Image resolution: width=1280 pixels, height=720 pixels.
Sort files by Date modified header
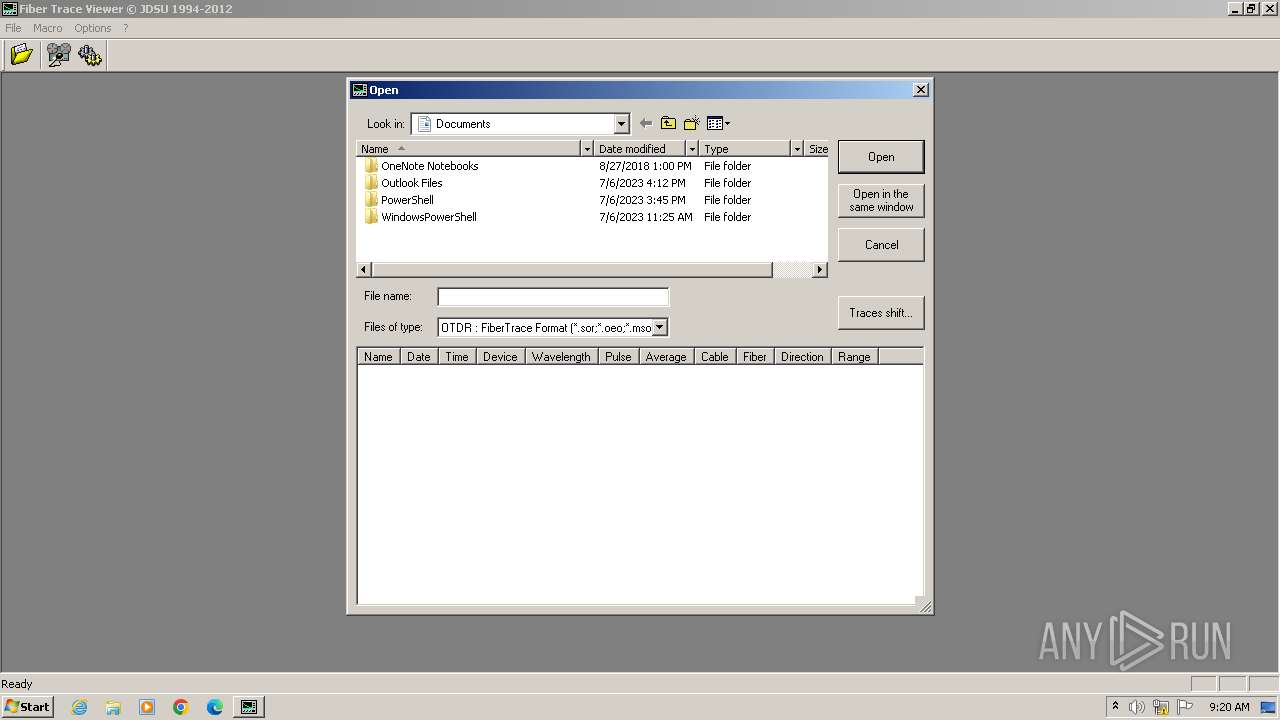pyautogui.click(x=639, y=149)
